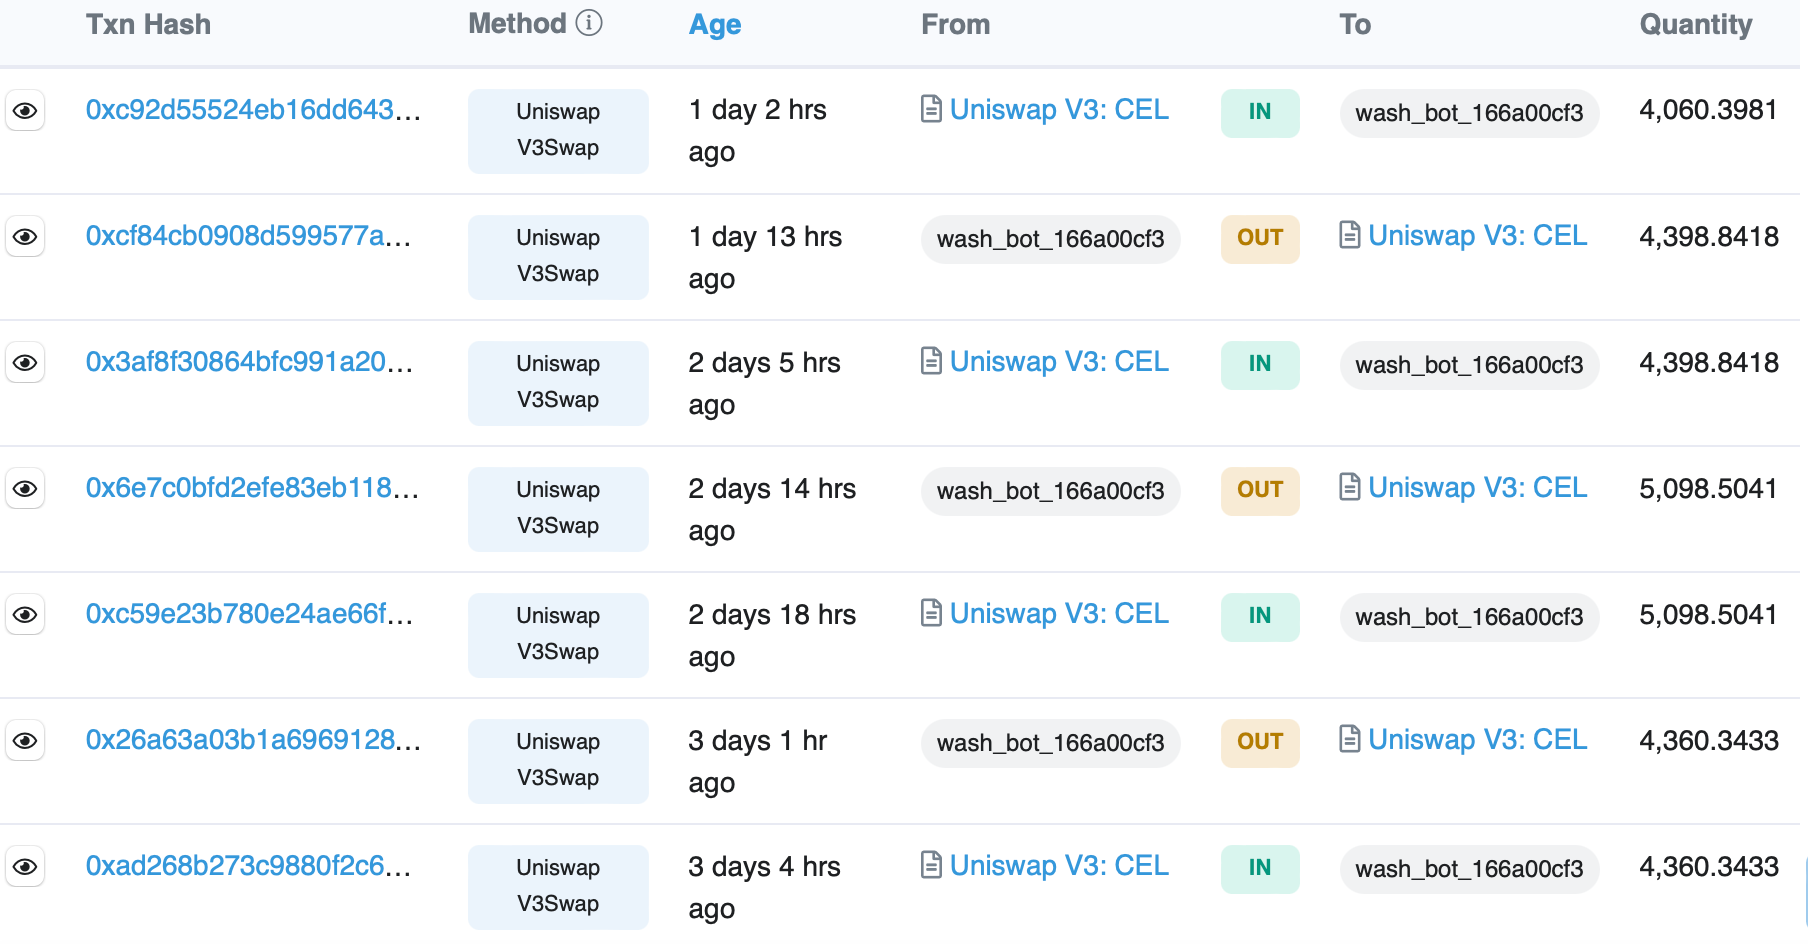1808x944 pixels.
Task: Click eye icon for transaction 0xcf84cb0908d599577a
Action: [x=25, y=237]
